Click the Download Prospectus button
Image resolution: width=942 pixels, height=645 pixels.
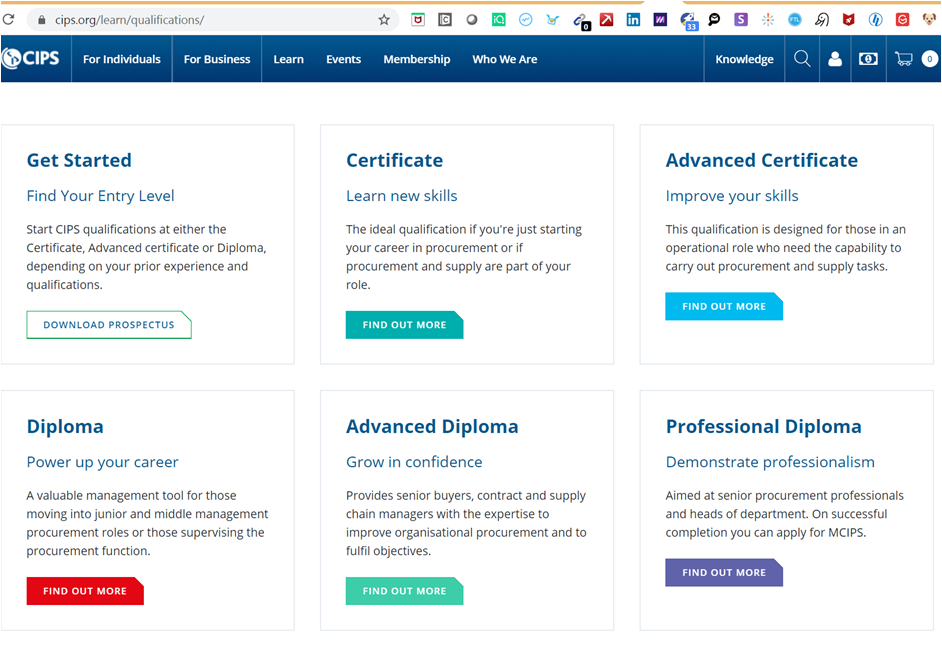click(108, 325)
